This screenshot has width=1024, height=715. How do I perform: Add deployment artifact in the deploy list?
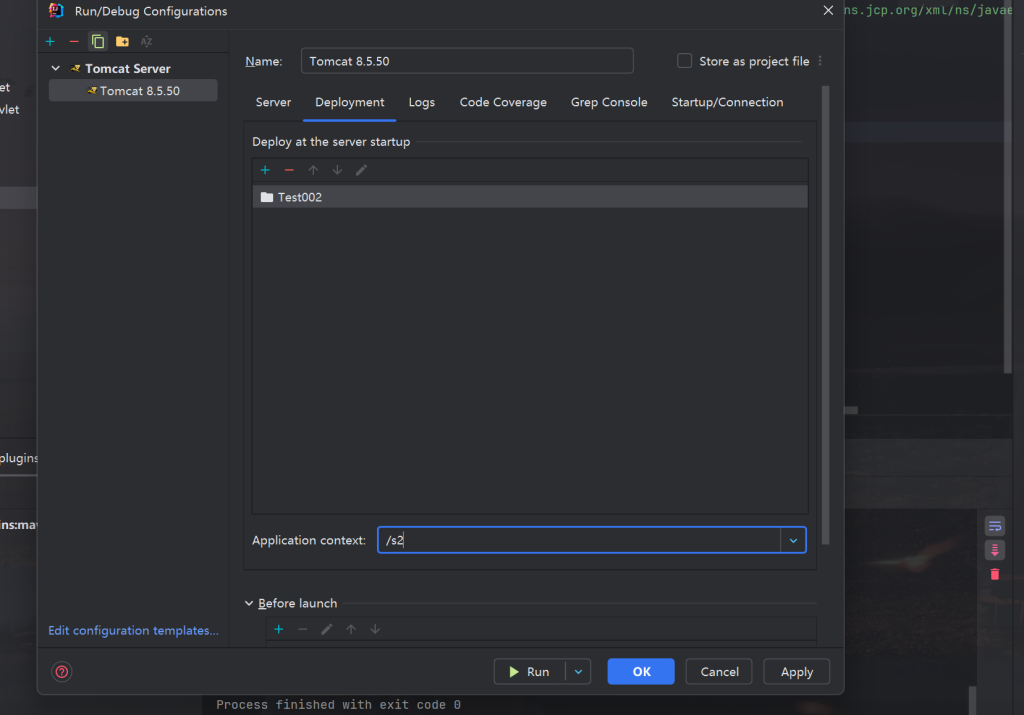point(265,170)
